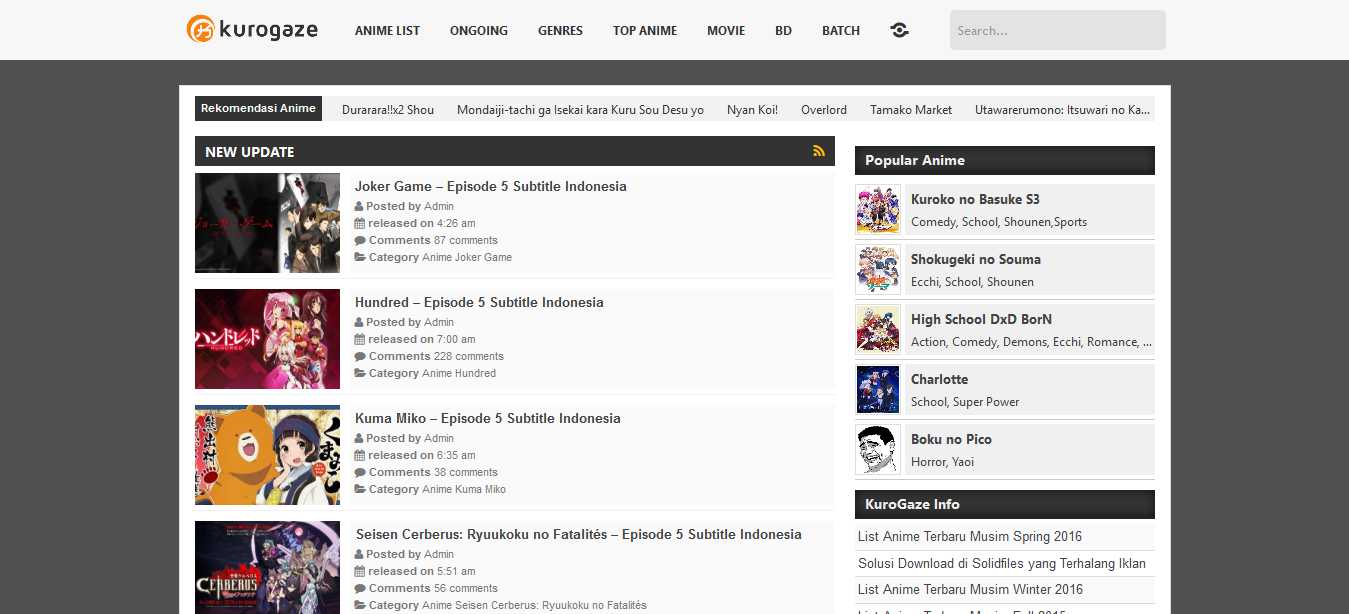Open Kuma Miko post thumbnail
The height and width of the screenshot is (614, 1349).
(267, 455)
